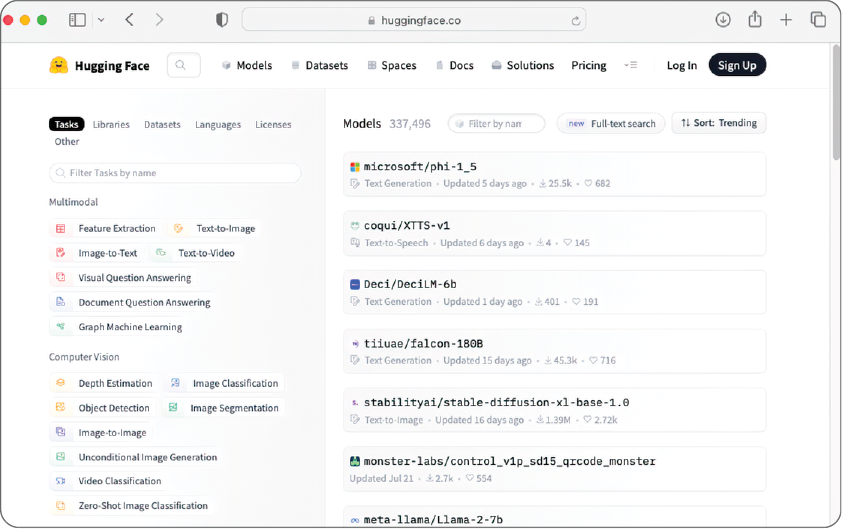Expand the more menu icon beside Pricing
The image size is (850, 532).
coord(630,65)
